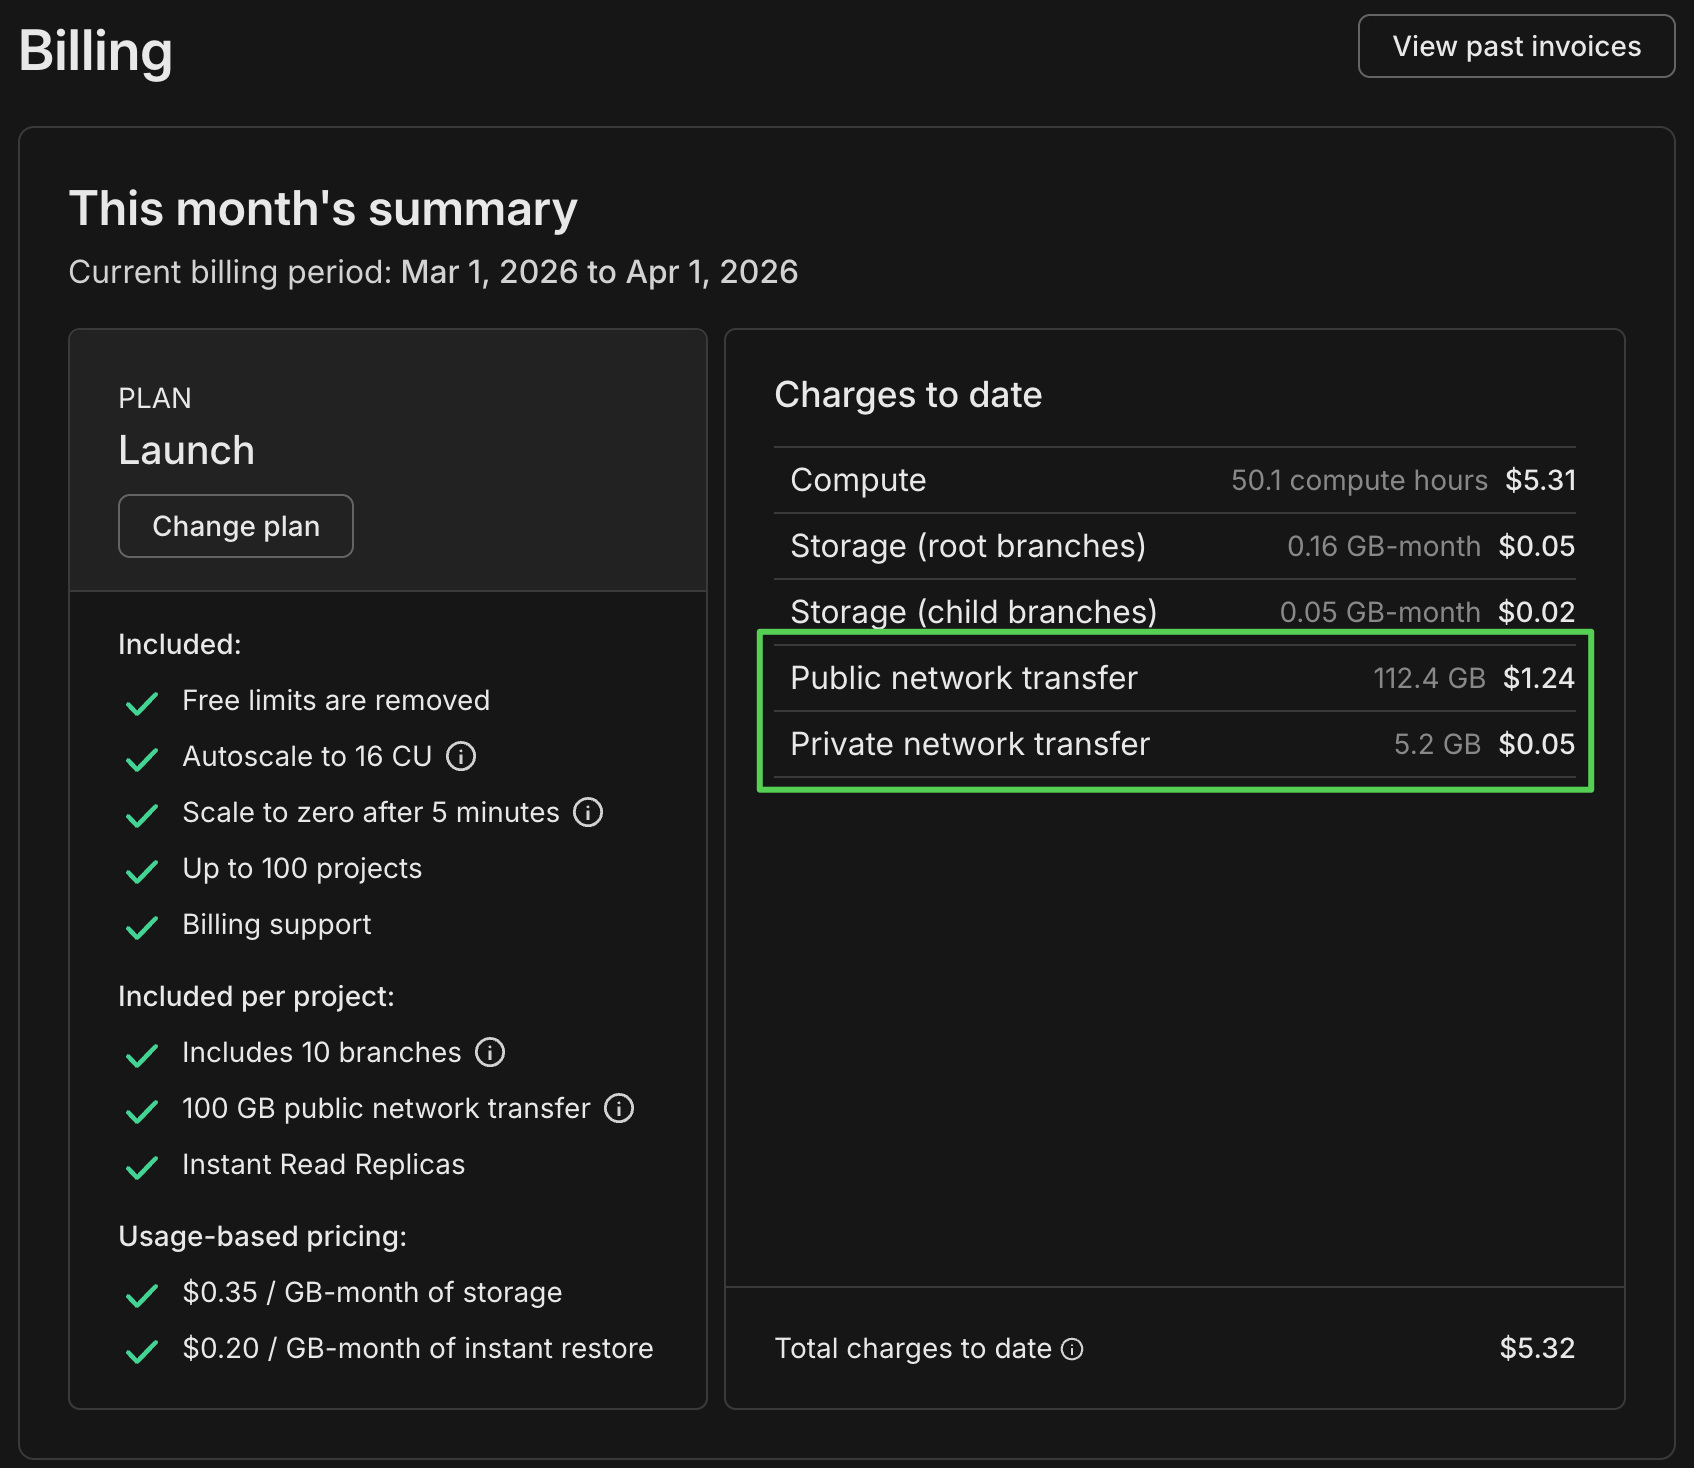Click the Billing page title
The width and height of the screenshot is (1694, 1468).
click(96, 51)
